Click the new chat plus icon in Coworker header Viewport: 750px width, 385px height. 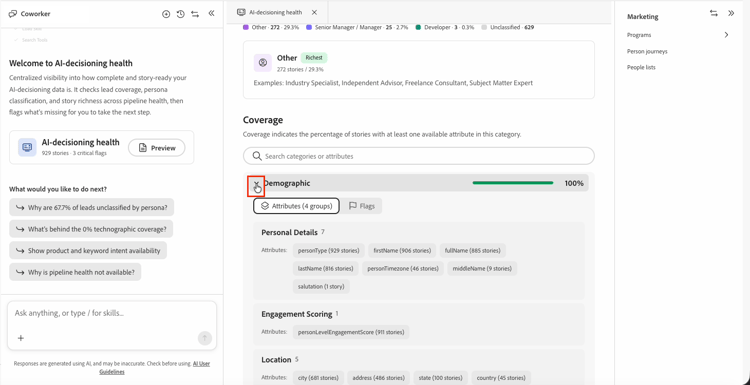click(166, 14)
